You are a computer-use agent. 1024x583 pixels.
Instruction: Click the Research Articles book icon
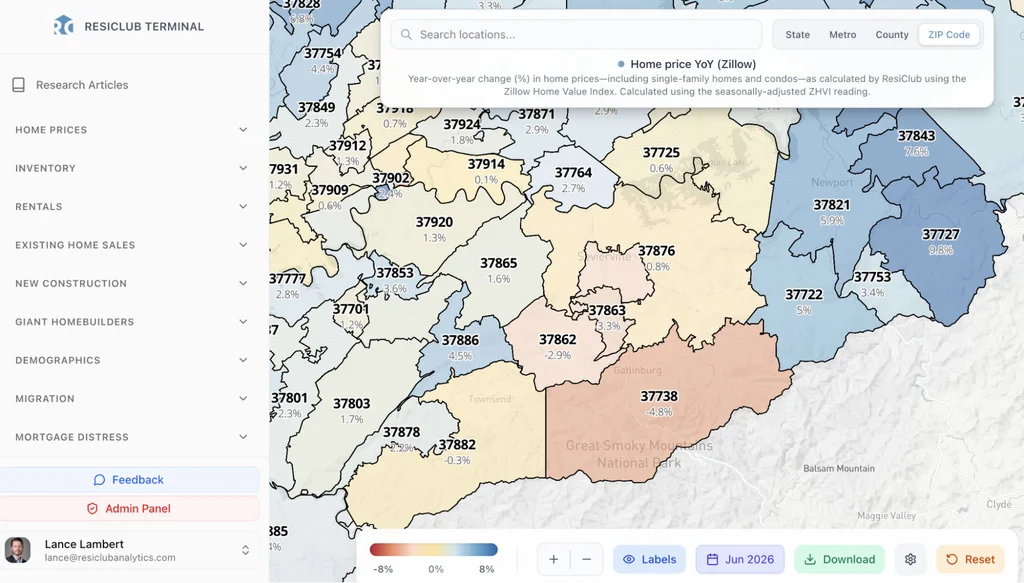[x=18, y=85]
